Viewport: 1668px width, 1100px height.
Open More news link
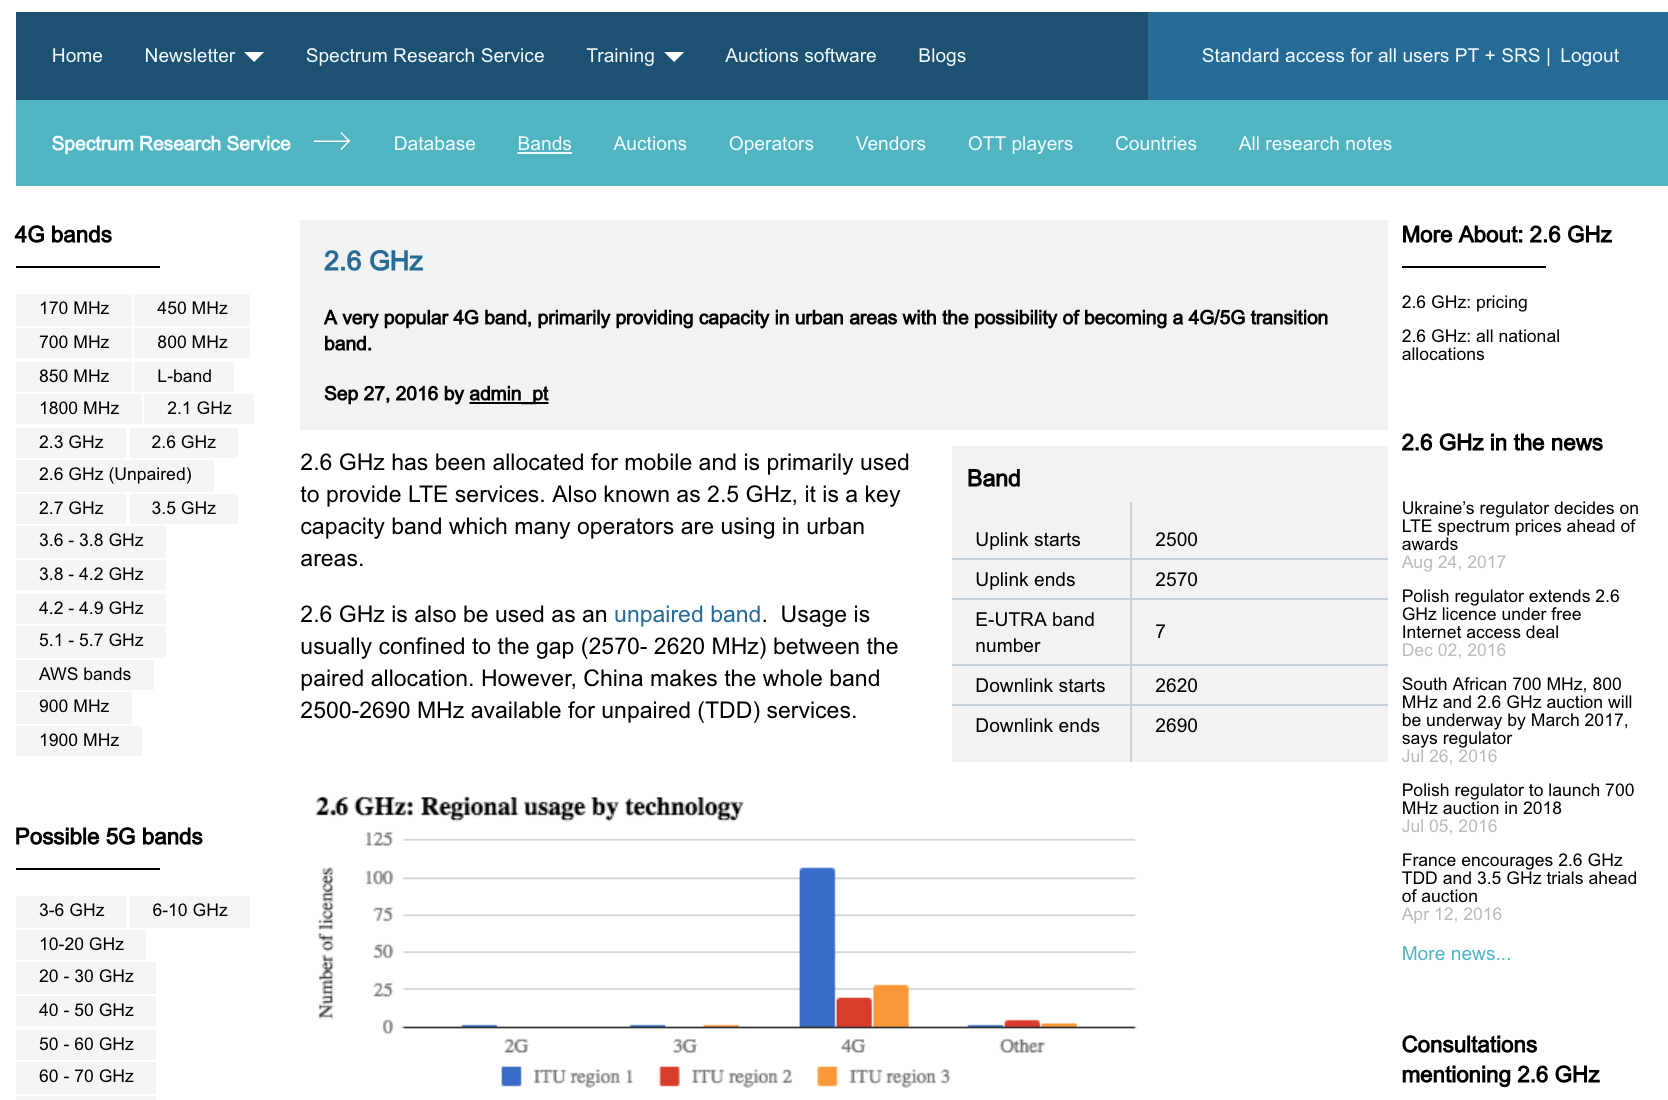point(1456,953)
